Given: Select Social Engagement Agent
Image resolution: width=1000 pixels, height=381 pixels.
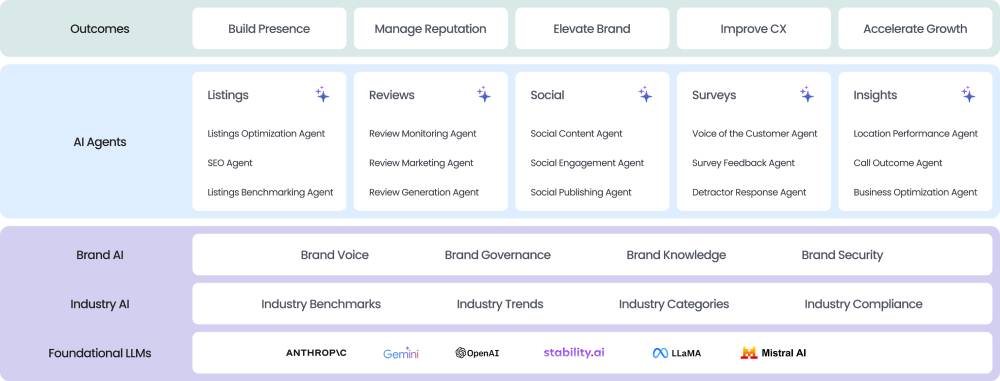Looking at the screenshot, I should [x=587, y=163].
